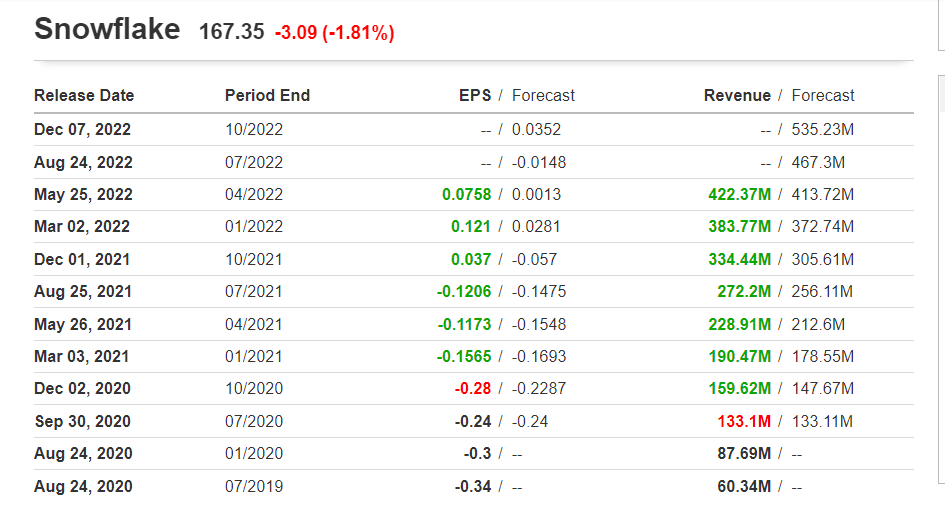Click period end 01/2022
The image size is (945, 519).
(254, 227)
